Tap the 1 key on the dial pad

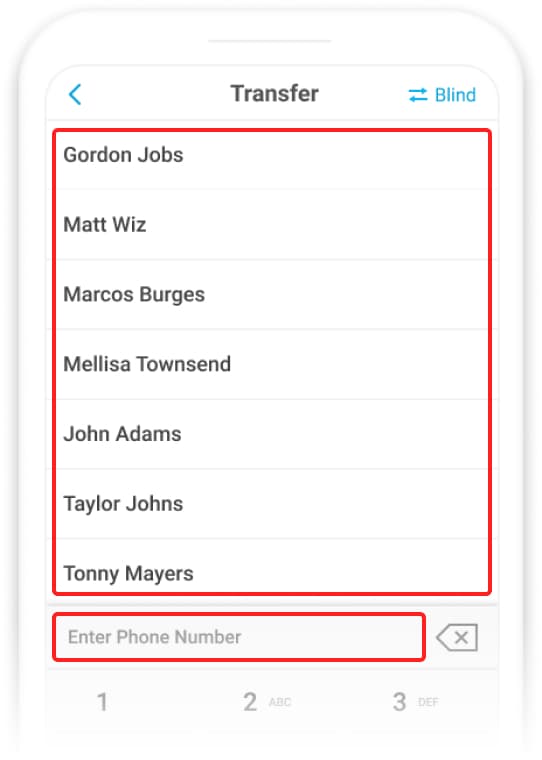(102, 702)
